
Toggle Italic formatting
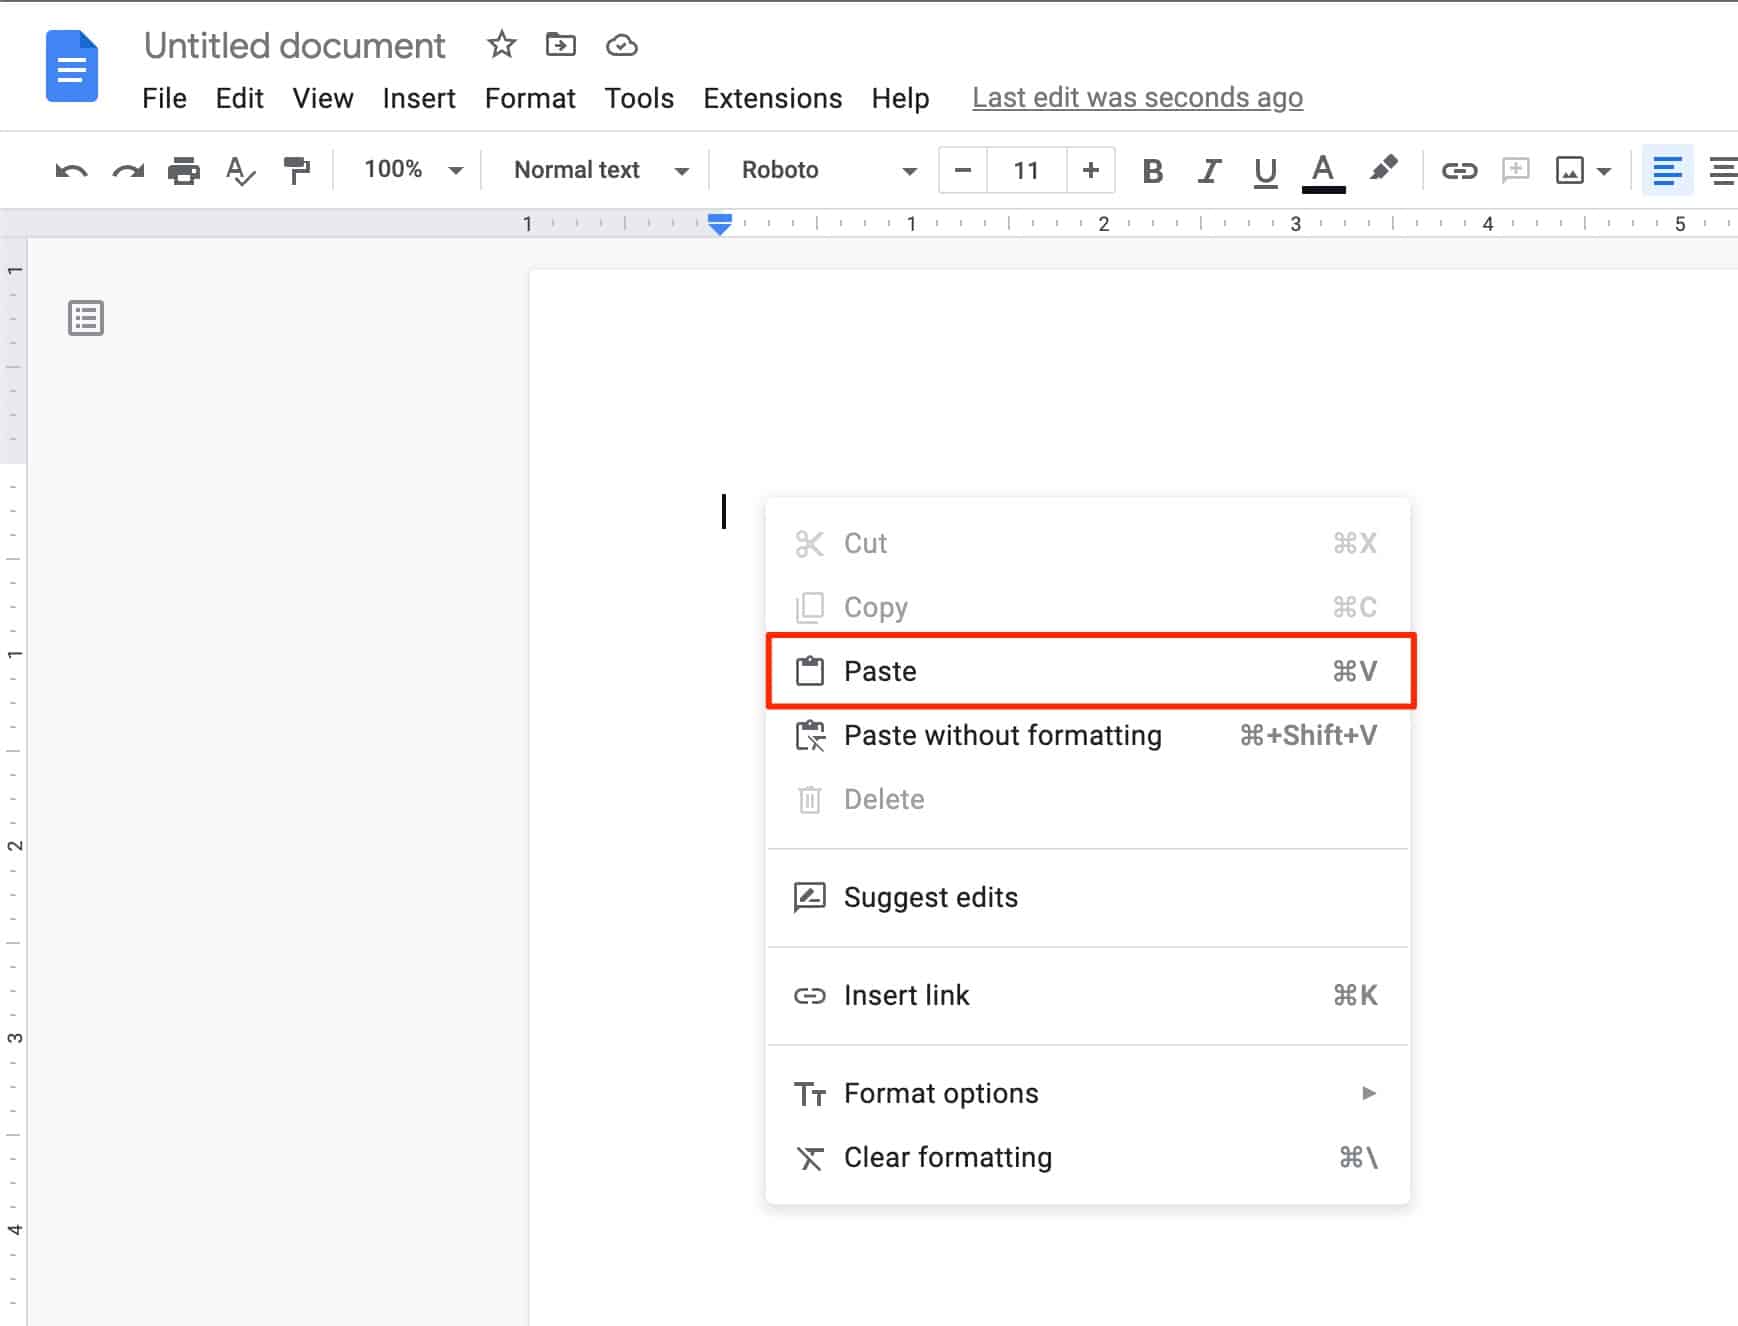click(x=1209, y=171)
